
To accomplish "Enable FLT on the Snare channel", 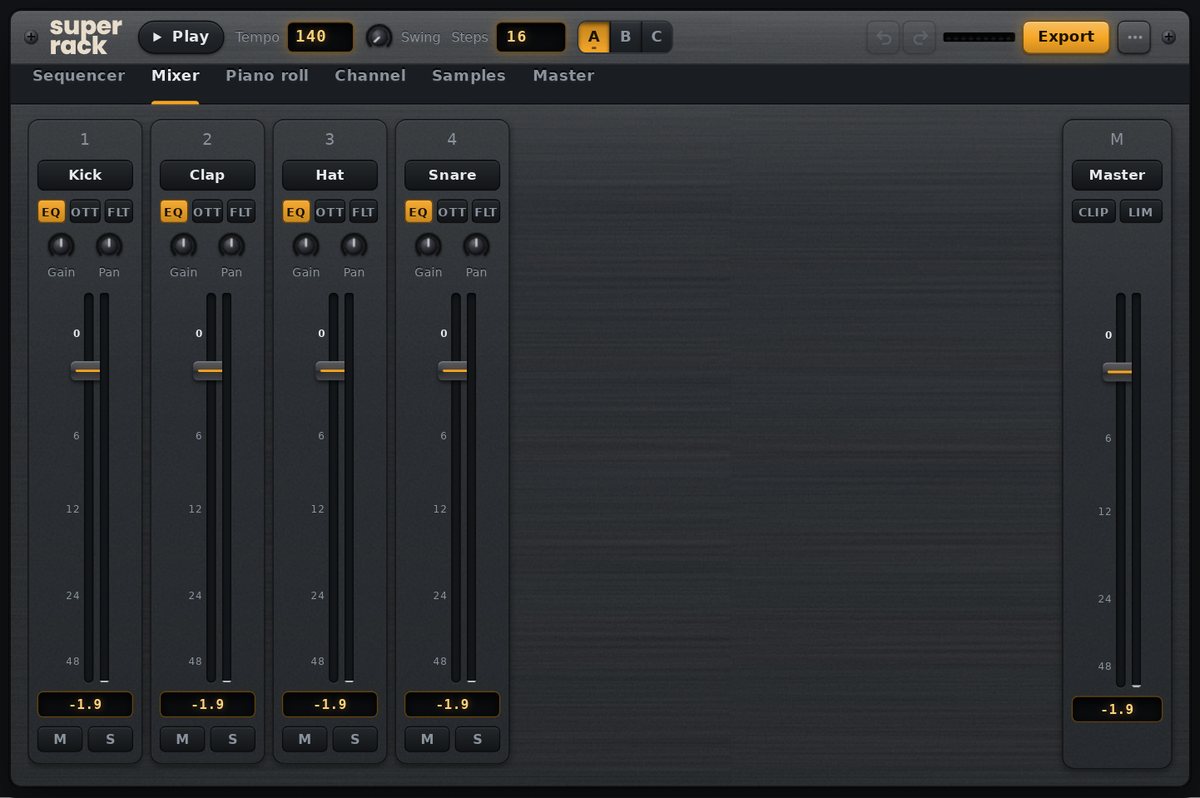I will [486, 212].
